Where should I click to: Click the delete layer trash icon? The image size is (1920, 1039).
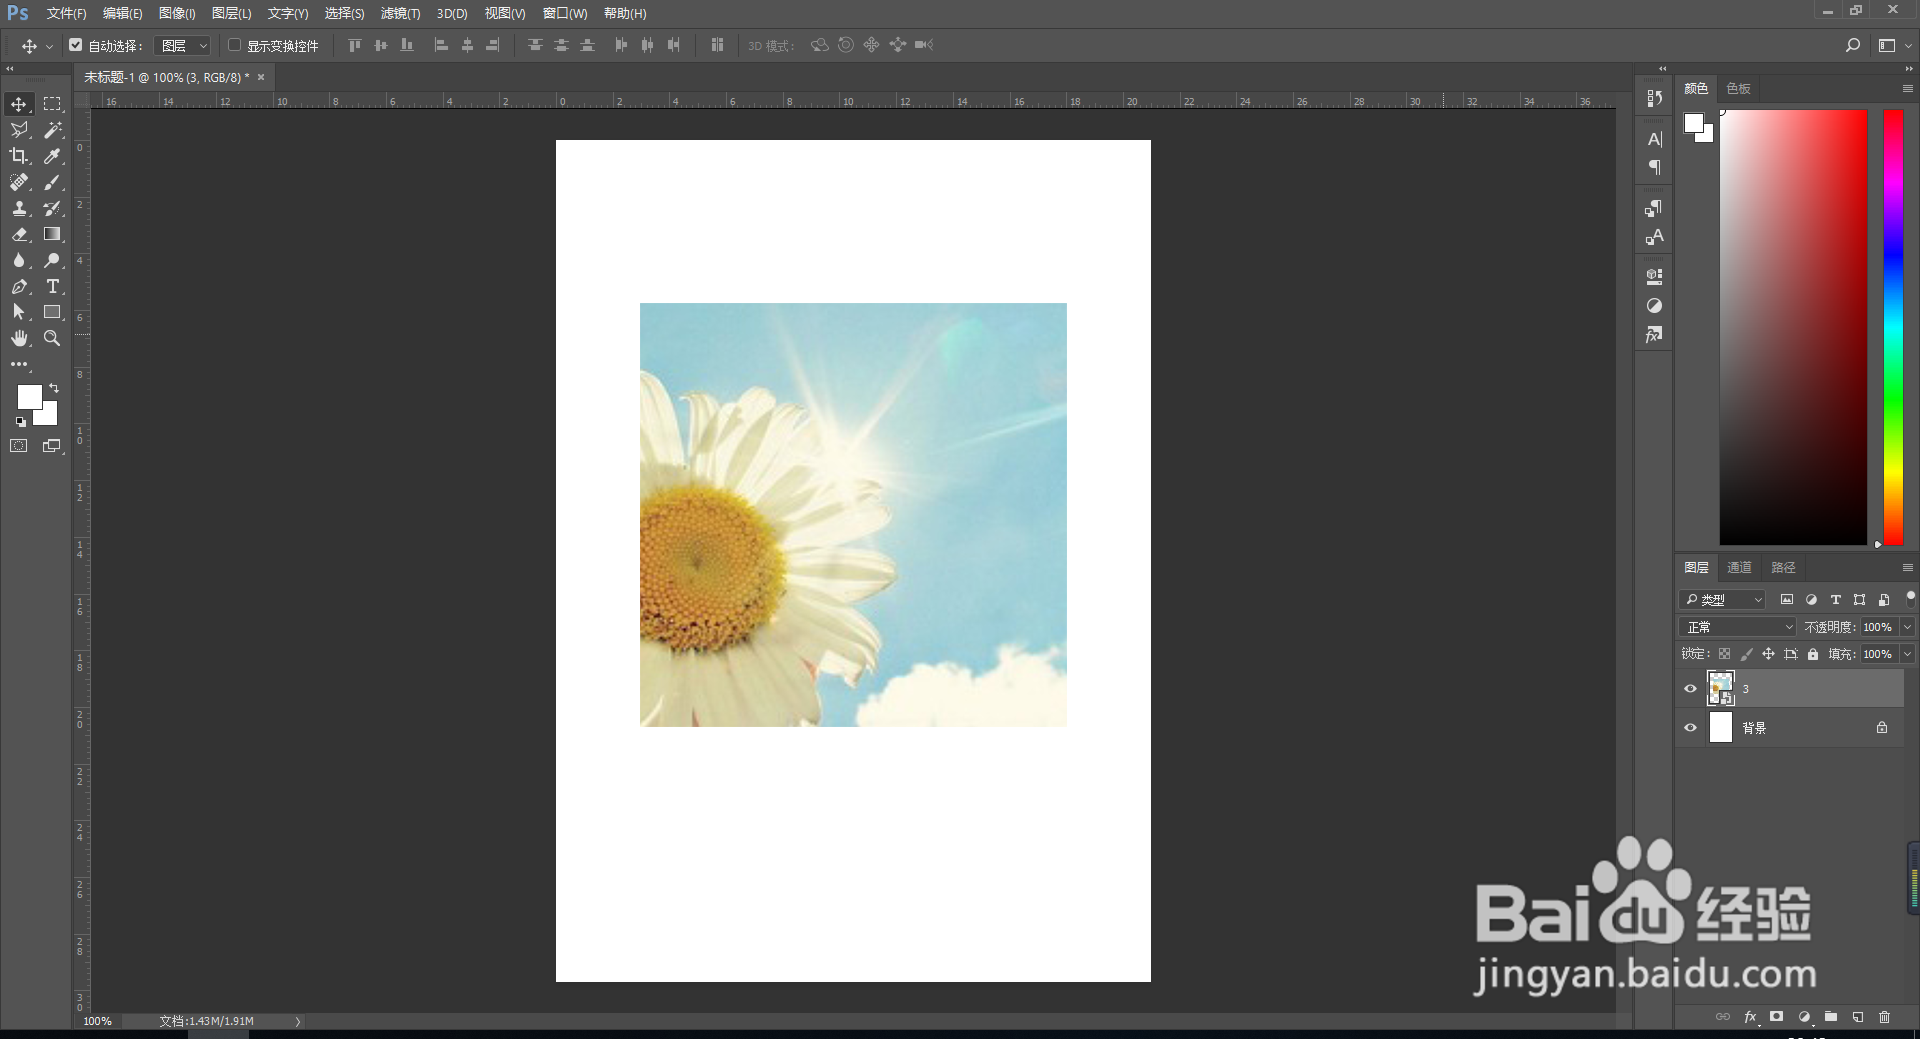(1884, 1017)
